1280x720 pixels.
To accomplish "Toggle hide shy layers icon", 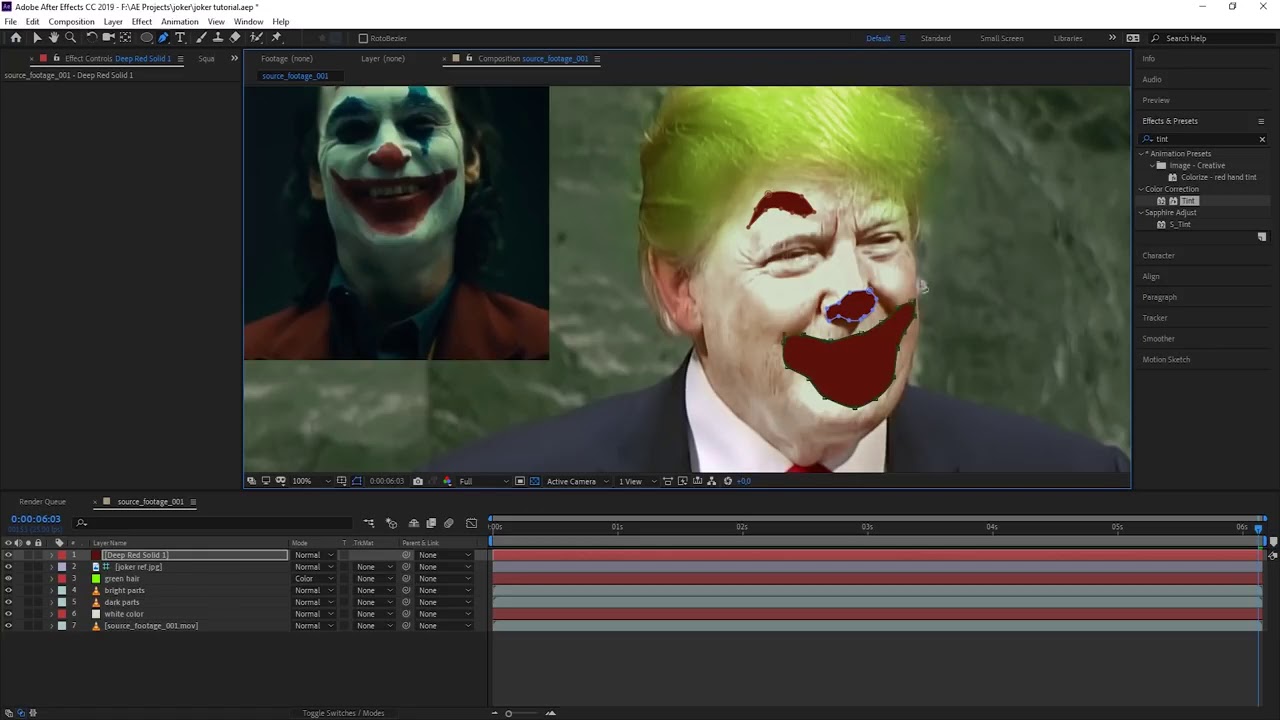I will click(x=414, y=523).
